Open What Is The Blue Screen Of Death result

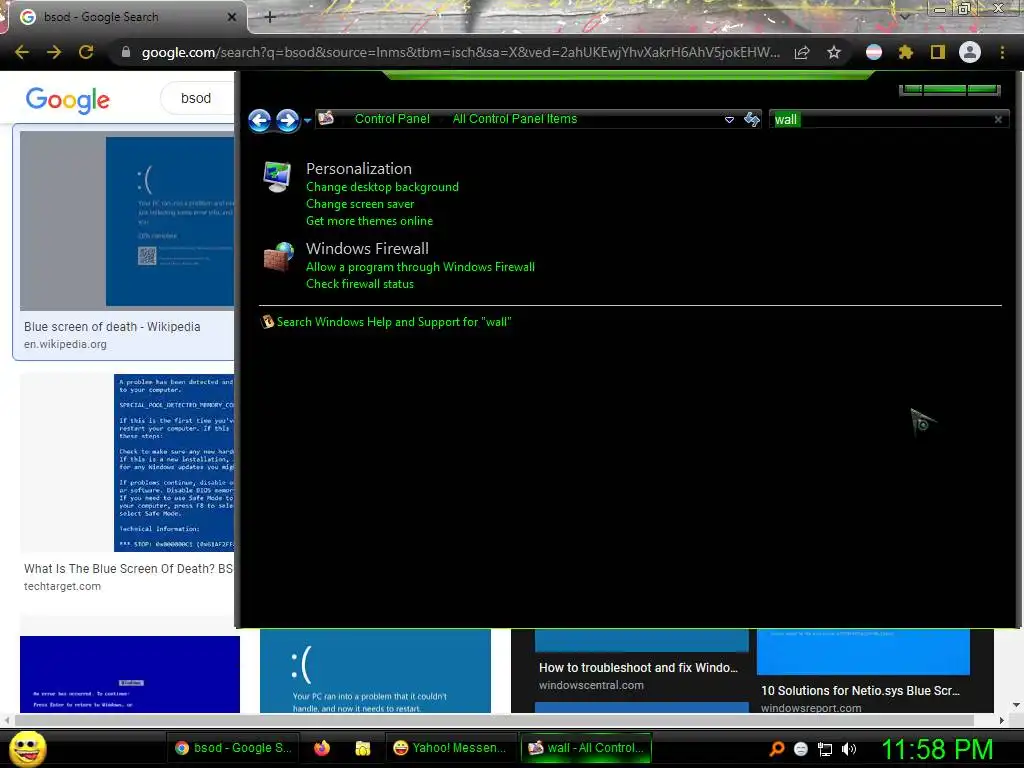(x=128, y=569)
